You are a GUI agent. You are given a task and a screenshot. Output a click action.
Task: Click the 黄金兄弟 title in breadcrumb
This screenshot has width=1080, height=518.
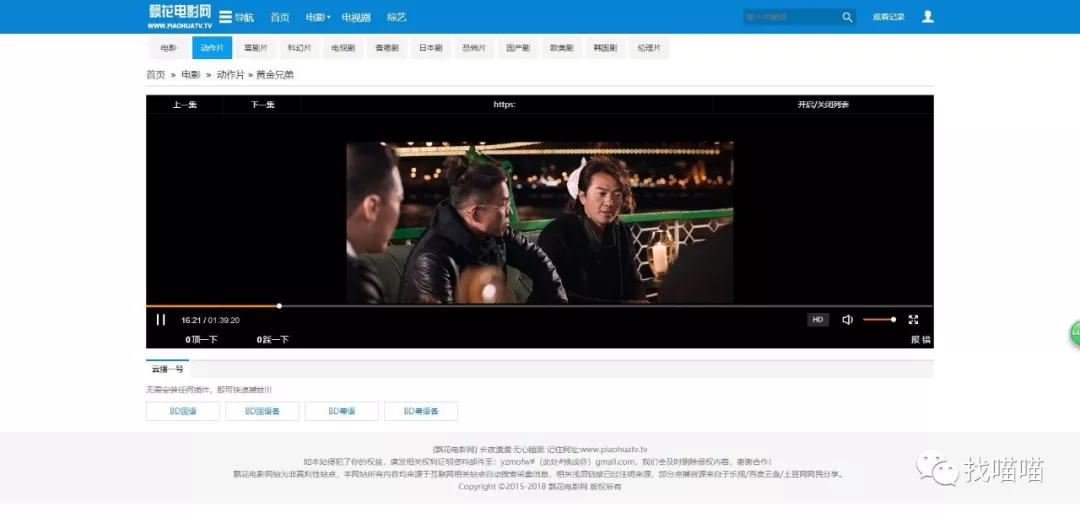(275, 74)
